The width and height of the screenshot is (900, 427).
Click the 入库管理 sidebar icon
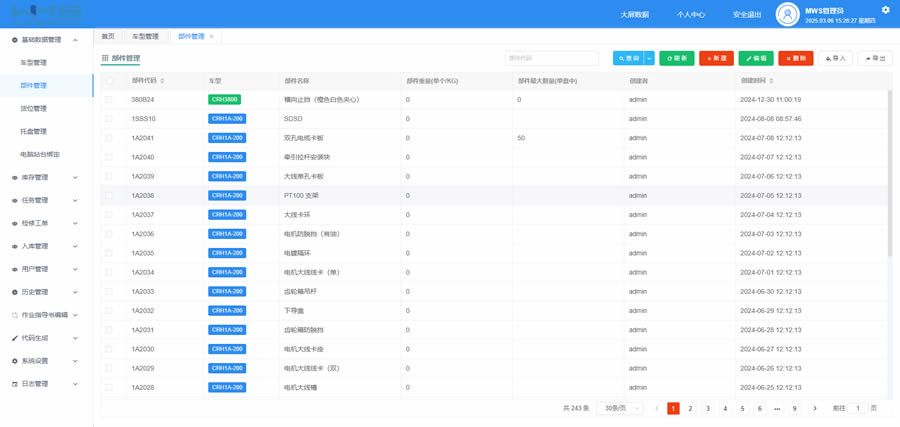15,246
